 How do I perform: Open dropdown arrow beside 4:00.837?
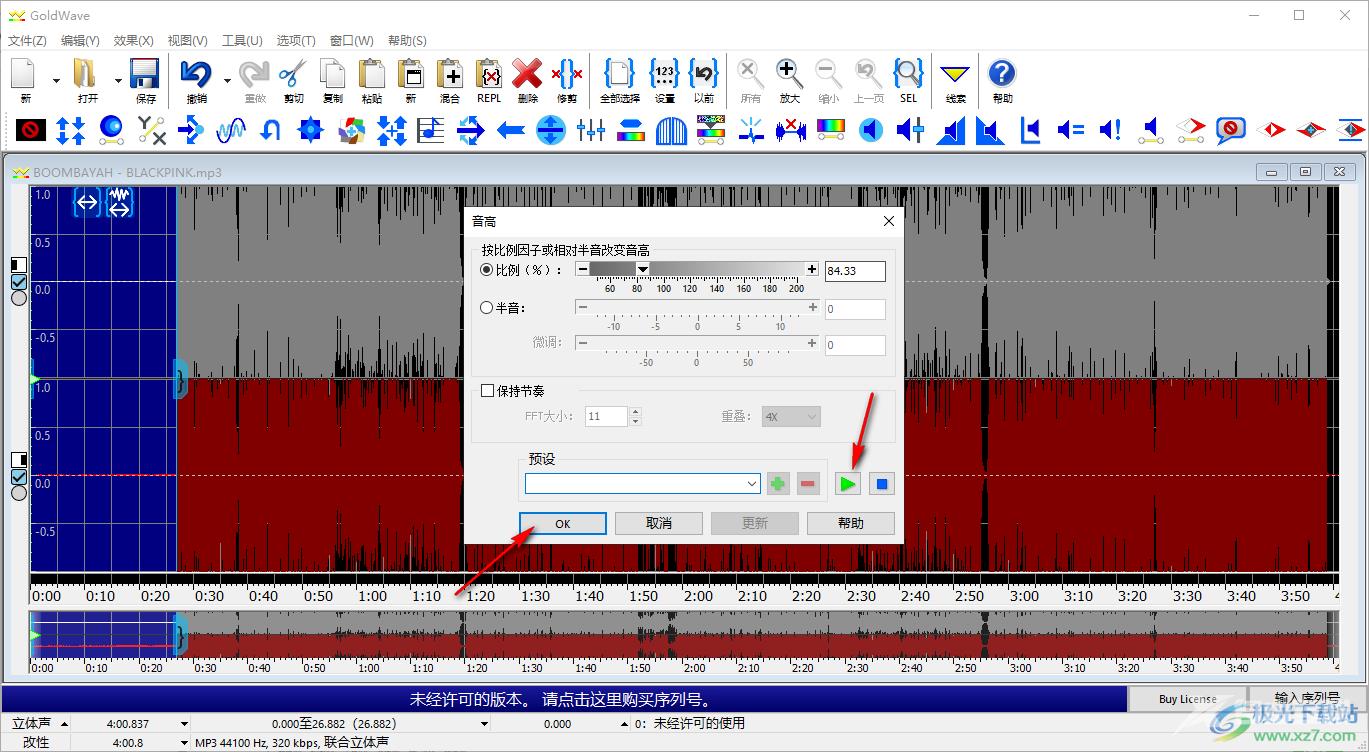[184, 723]
